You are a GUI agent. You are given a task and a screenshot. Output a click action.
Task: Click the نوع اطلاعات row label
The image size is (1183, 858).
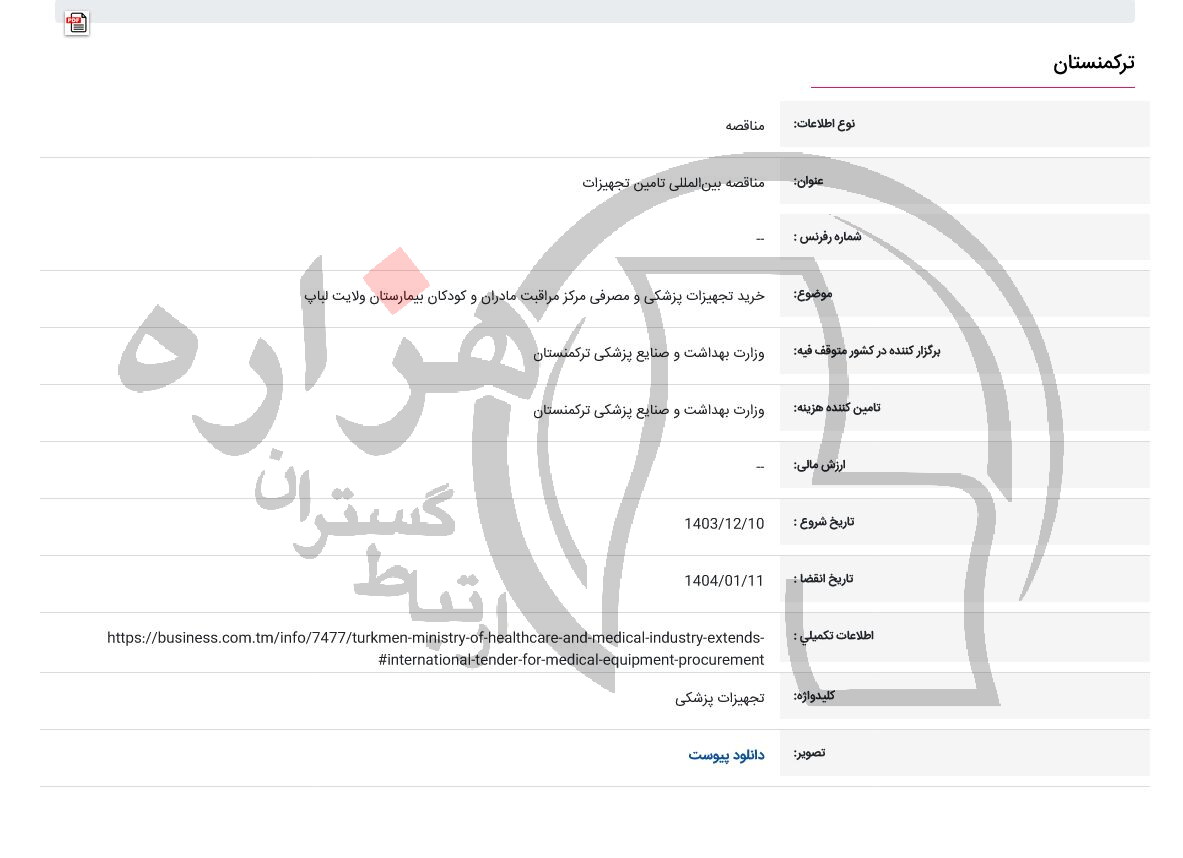[824, 124]
